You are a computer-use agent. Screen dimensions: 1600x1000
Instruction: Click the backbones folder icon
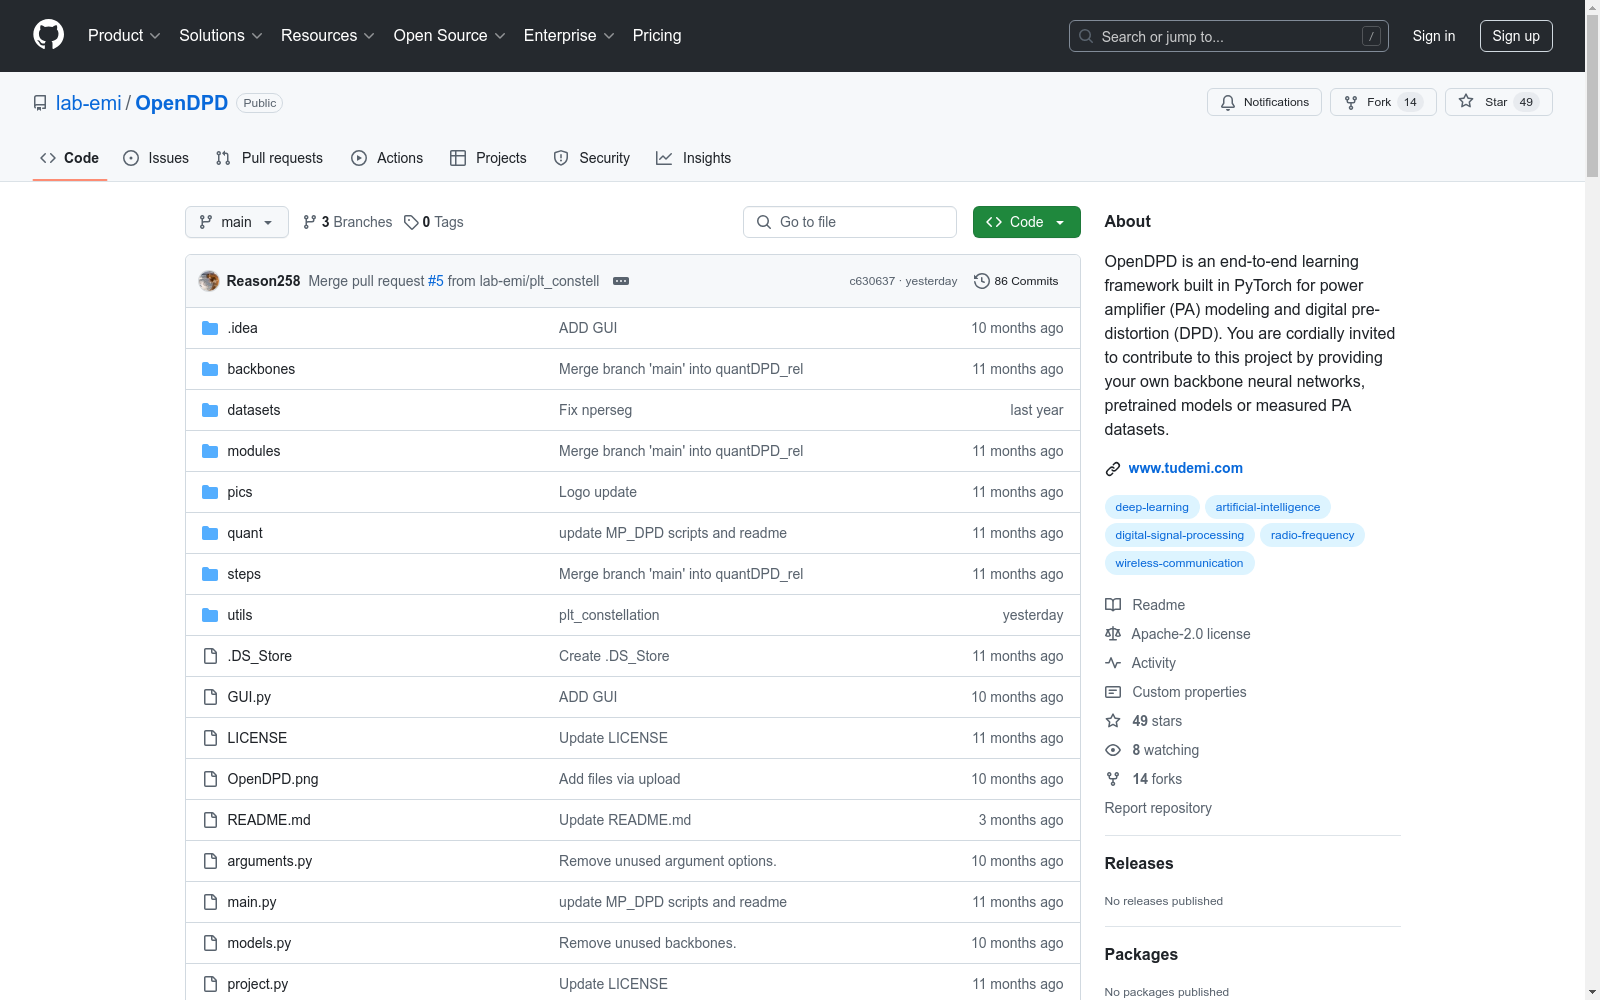(210, 369)
